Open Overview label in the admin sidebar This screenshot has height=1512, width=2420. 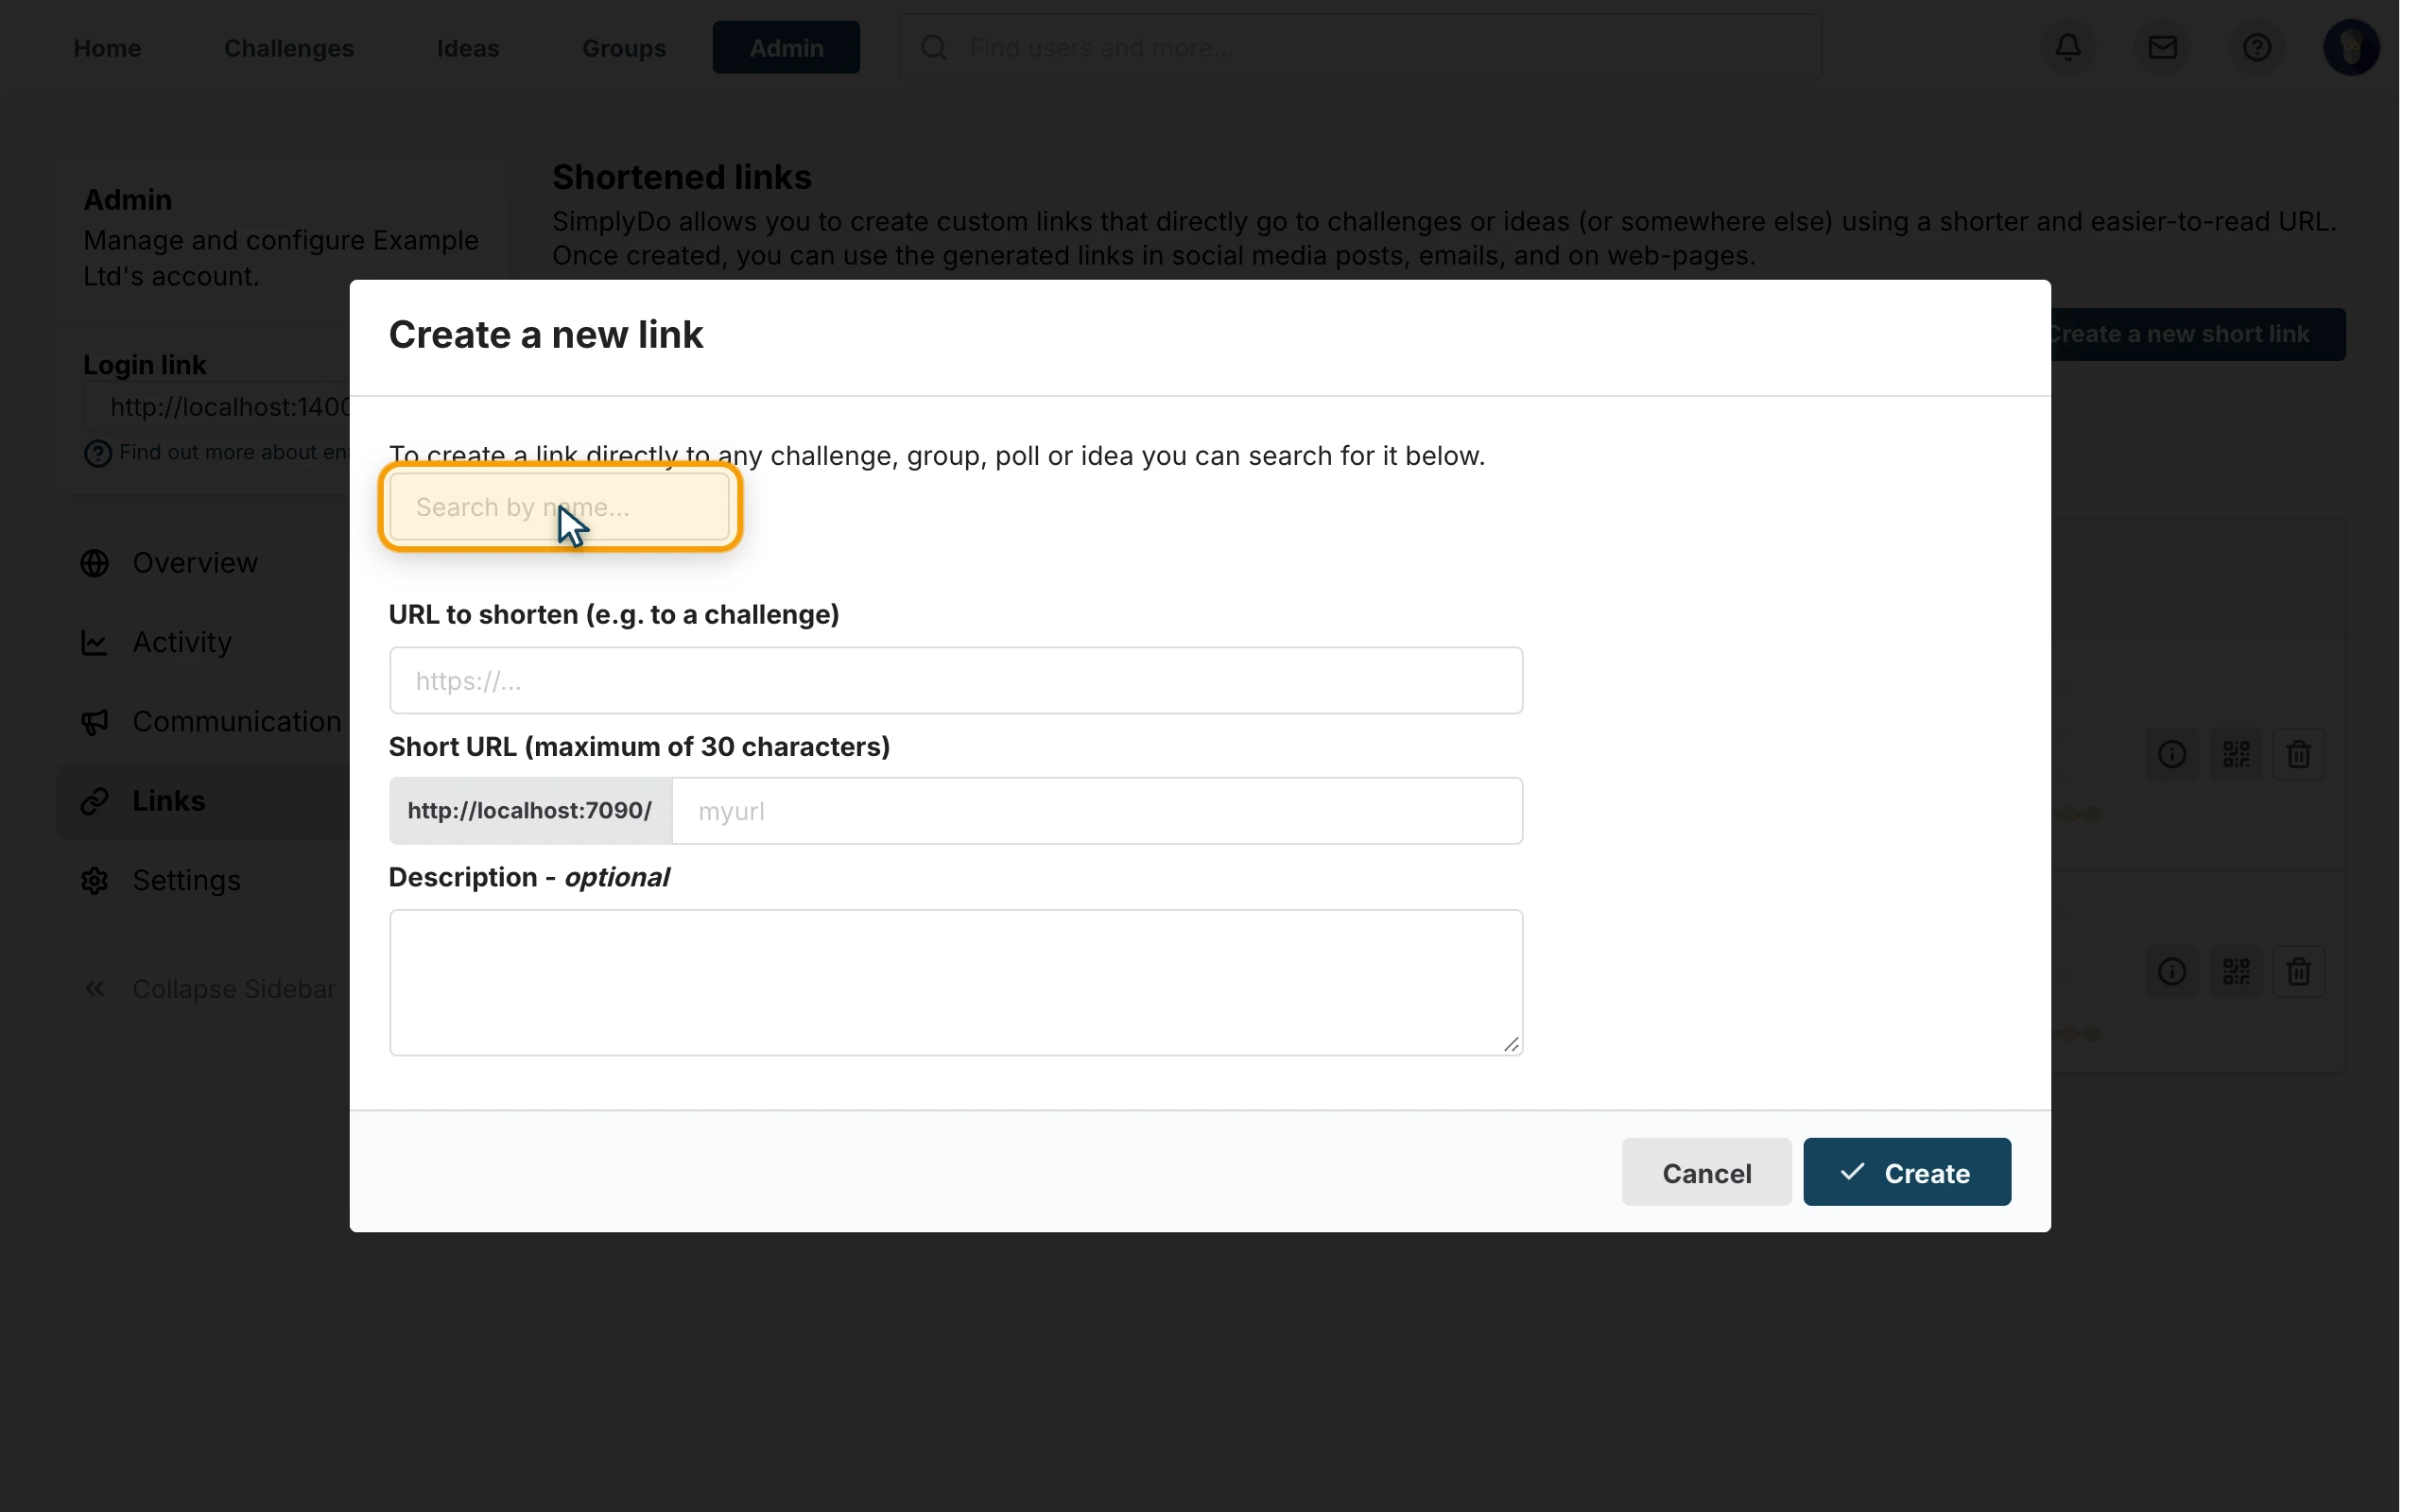(x=195, y=563)
